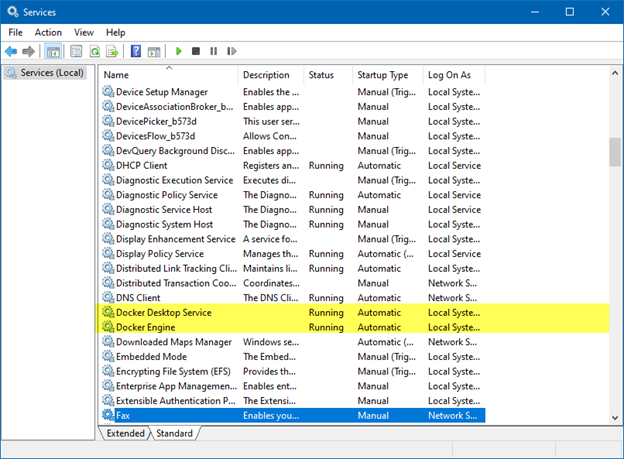This screenshot has height=459, width=624.
Task: Open the Properties toolbar icon
Action: 76,51
